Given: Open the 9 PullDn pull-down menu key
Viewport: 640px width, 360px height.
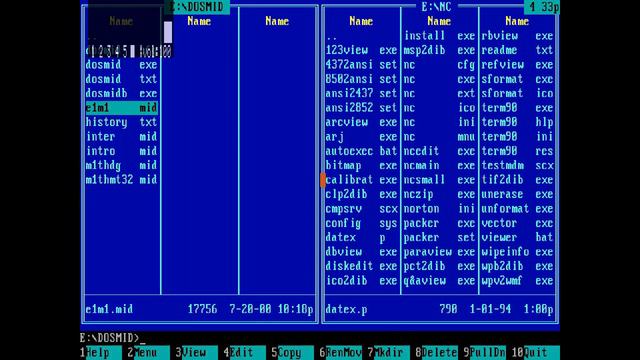Looking at the screenshot, I should click(484, 352).
